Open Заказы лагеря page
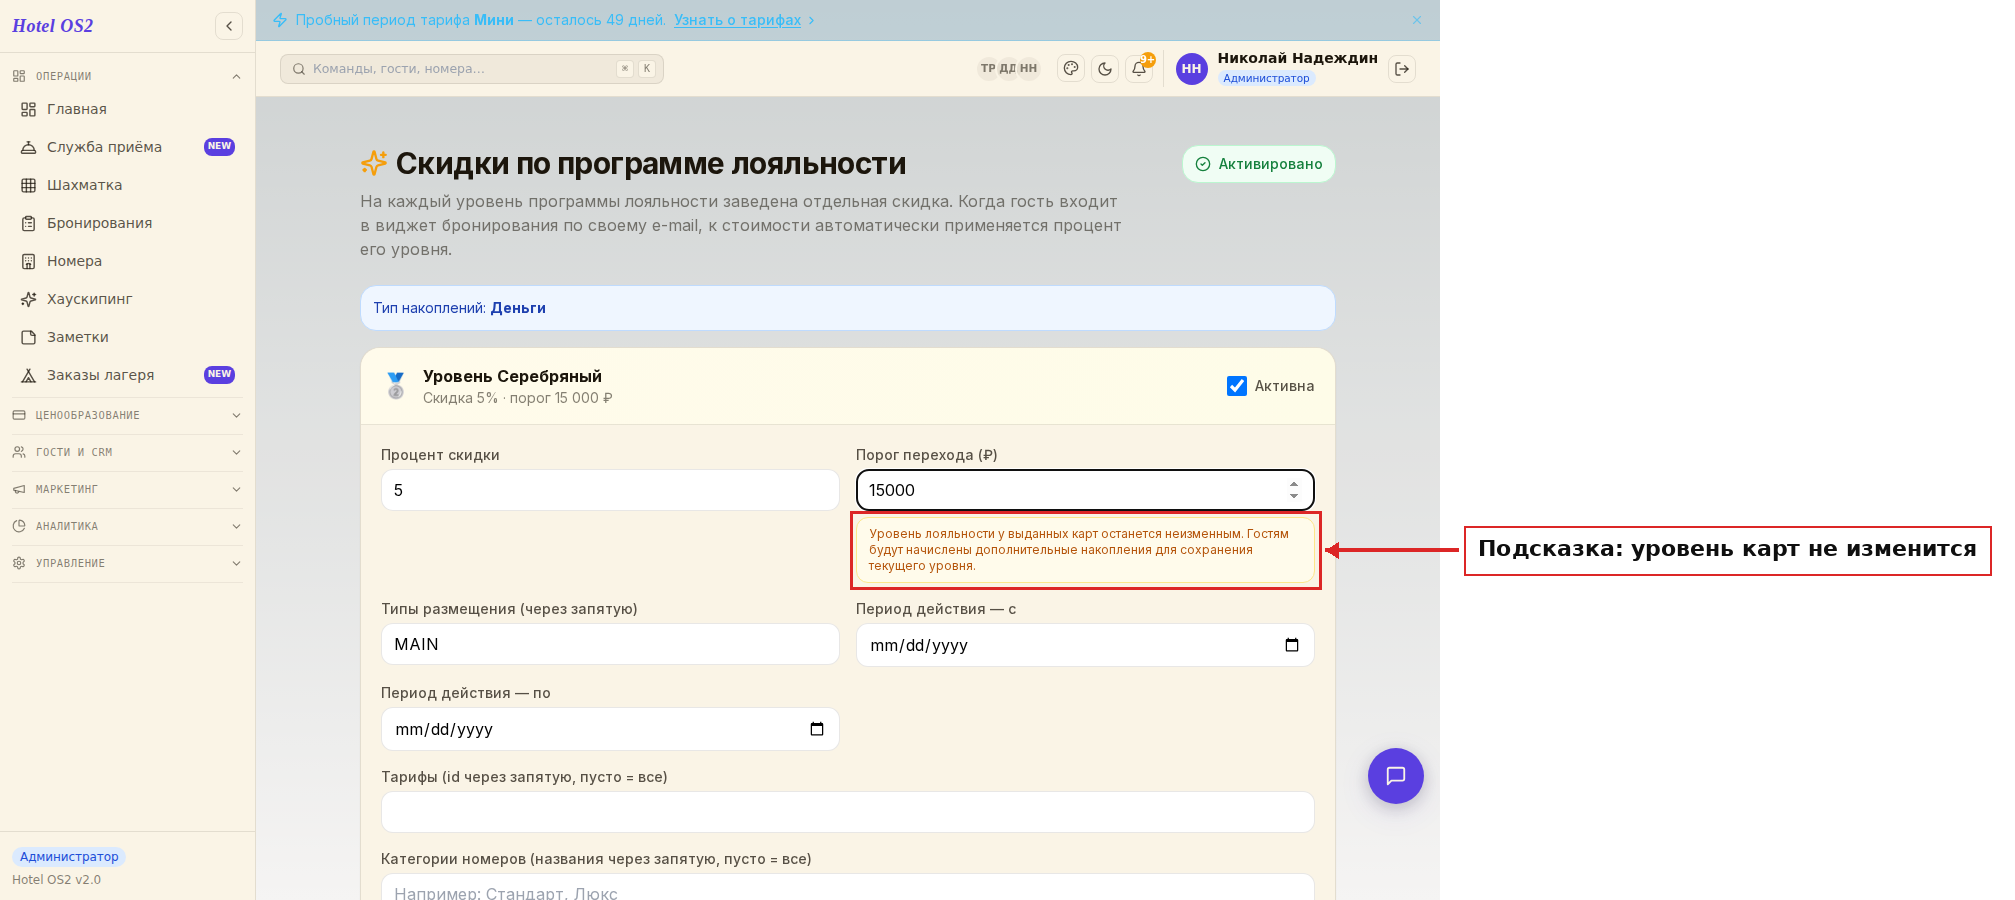The width and height of the screenshot is (2015, 900). [x=127, y=375]
